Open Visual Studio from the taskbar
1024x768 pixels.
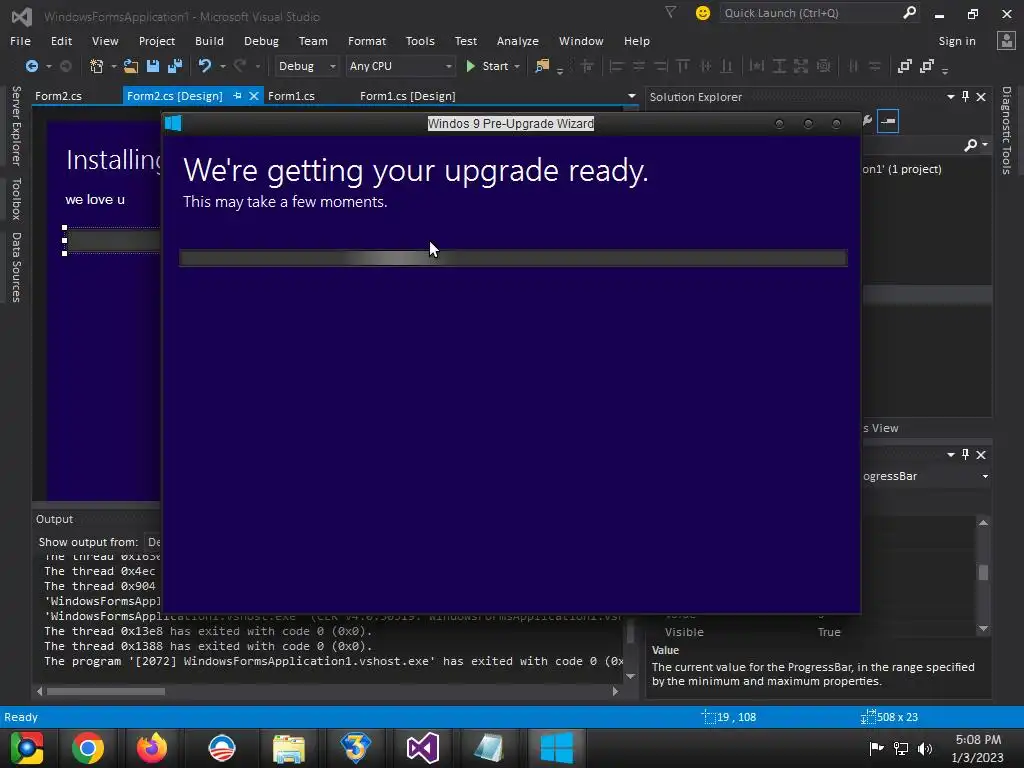pyautogui.click(x=423, y=748)
